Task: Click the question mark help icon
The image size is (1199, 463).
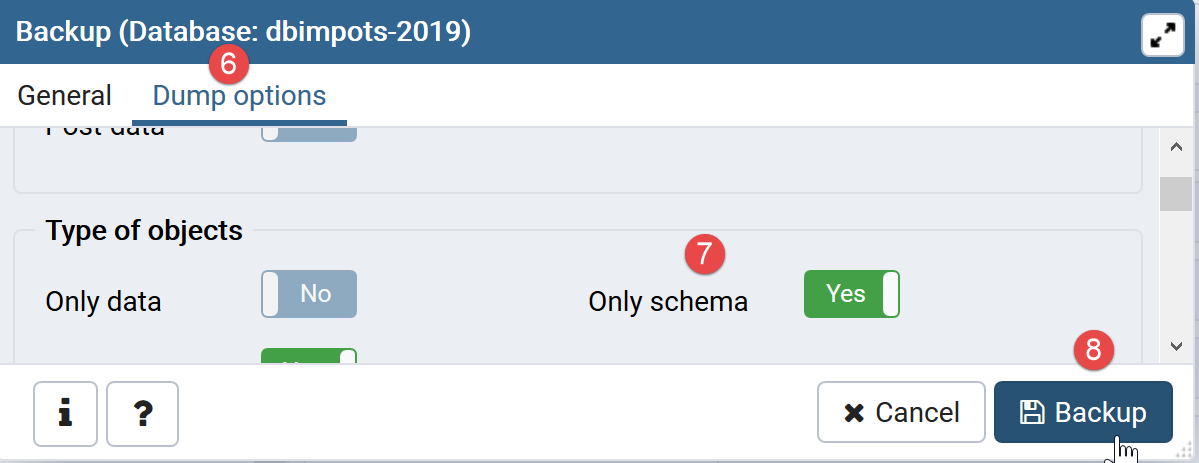Action: [142, 413]
